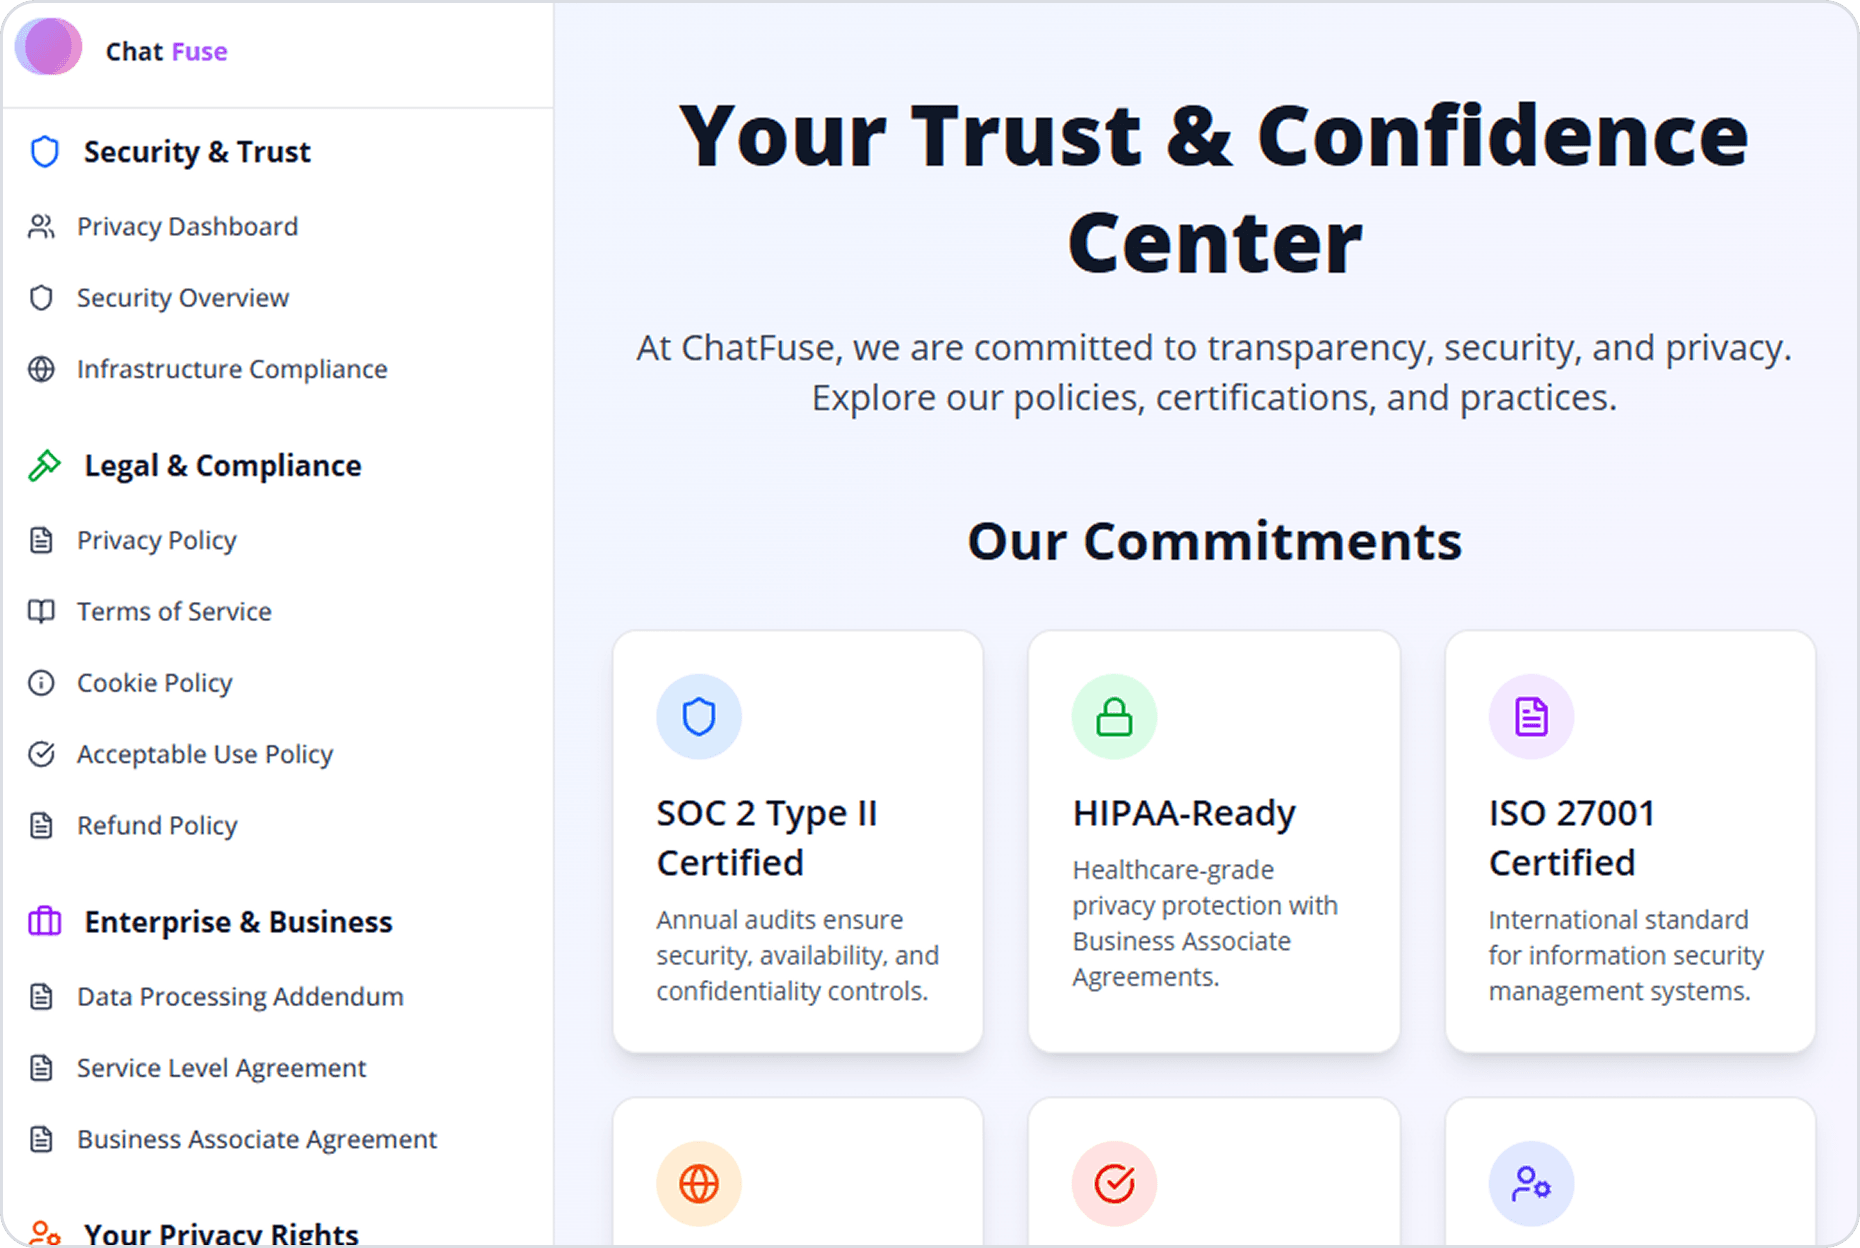Open the Refund Policy page
This screenshot has width=1860, height=1248.
[x=157, y=826]
